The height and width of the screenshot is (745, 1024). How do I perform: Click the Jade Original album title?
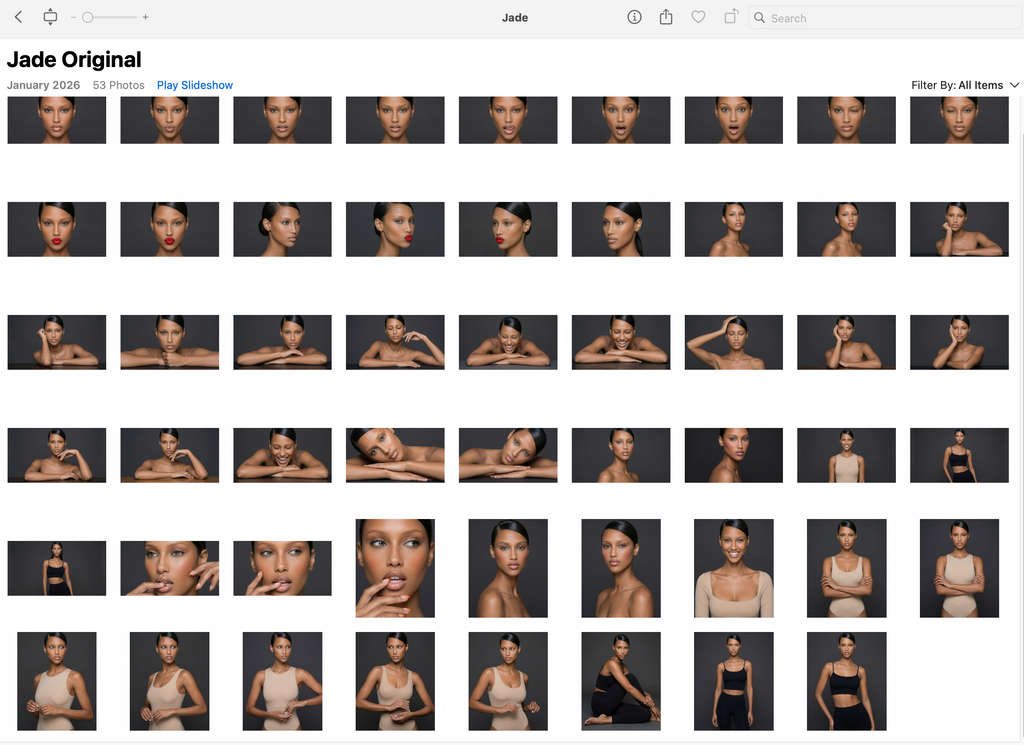(x=74, y=60)
